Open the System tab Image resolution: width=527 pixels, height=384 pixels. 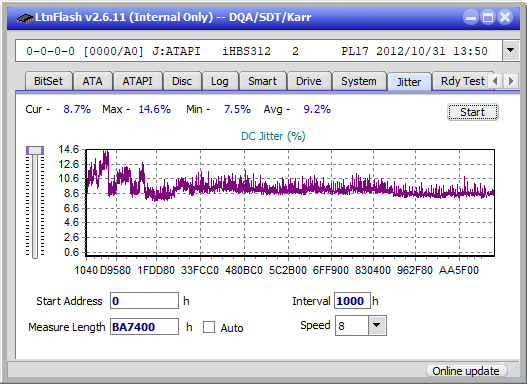359,81
